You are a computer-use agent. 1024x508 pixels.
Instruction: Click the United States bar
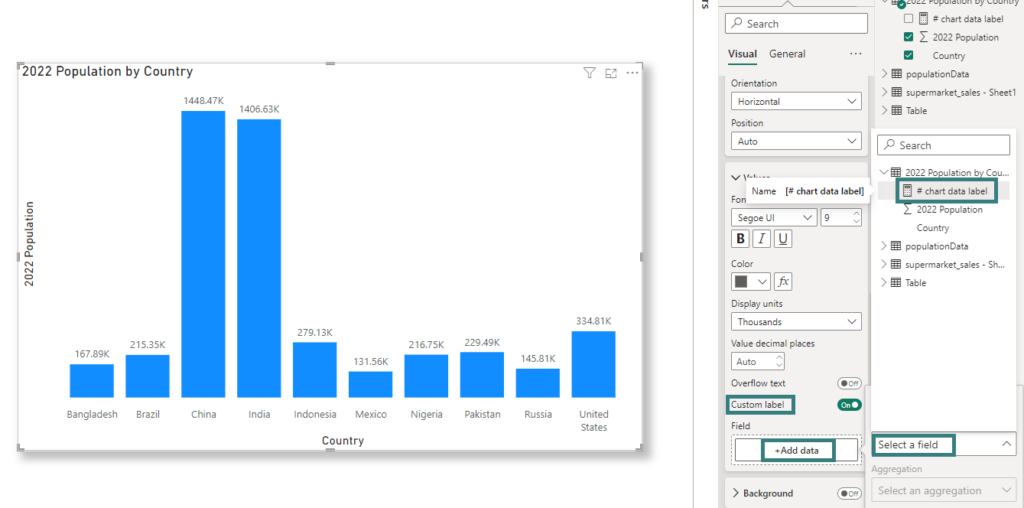tap(593, 364)
